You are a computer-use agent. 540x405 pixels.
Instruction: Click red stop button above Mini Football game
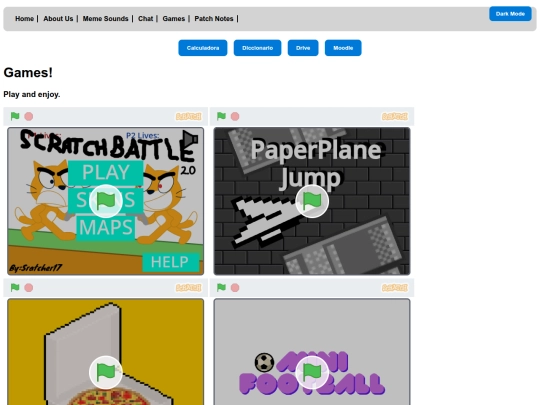coord(235,288)
